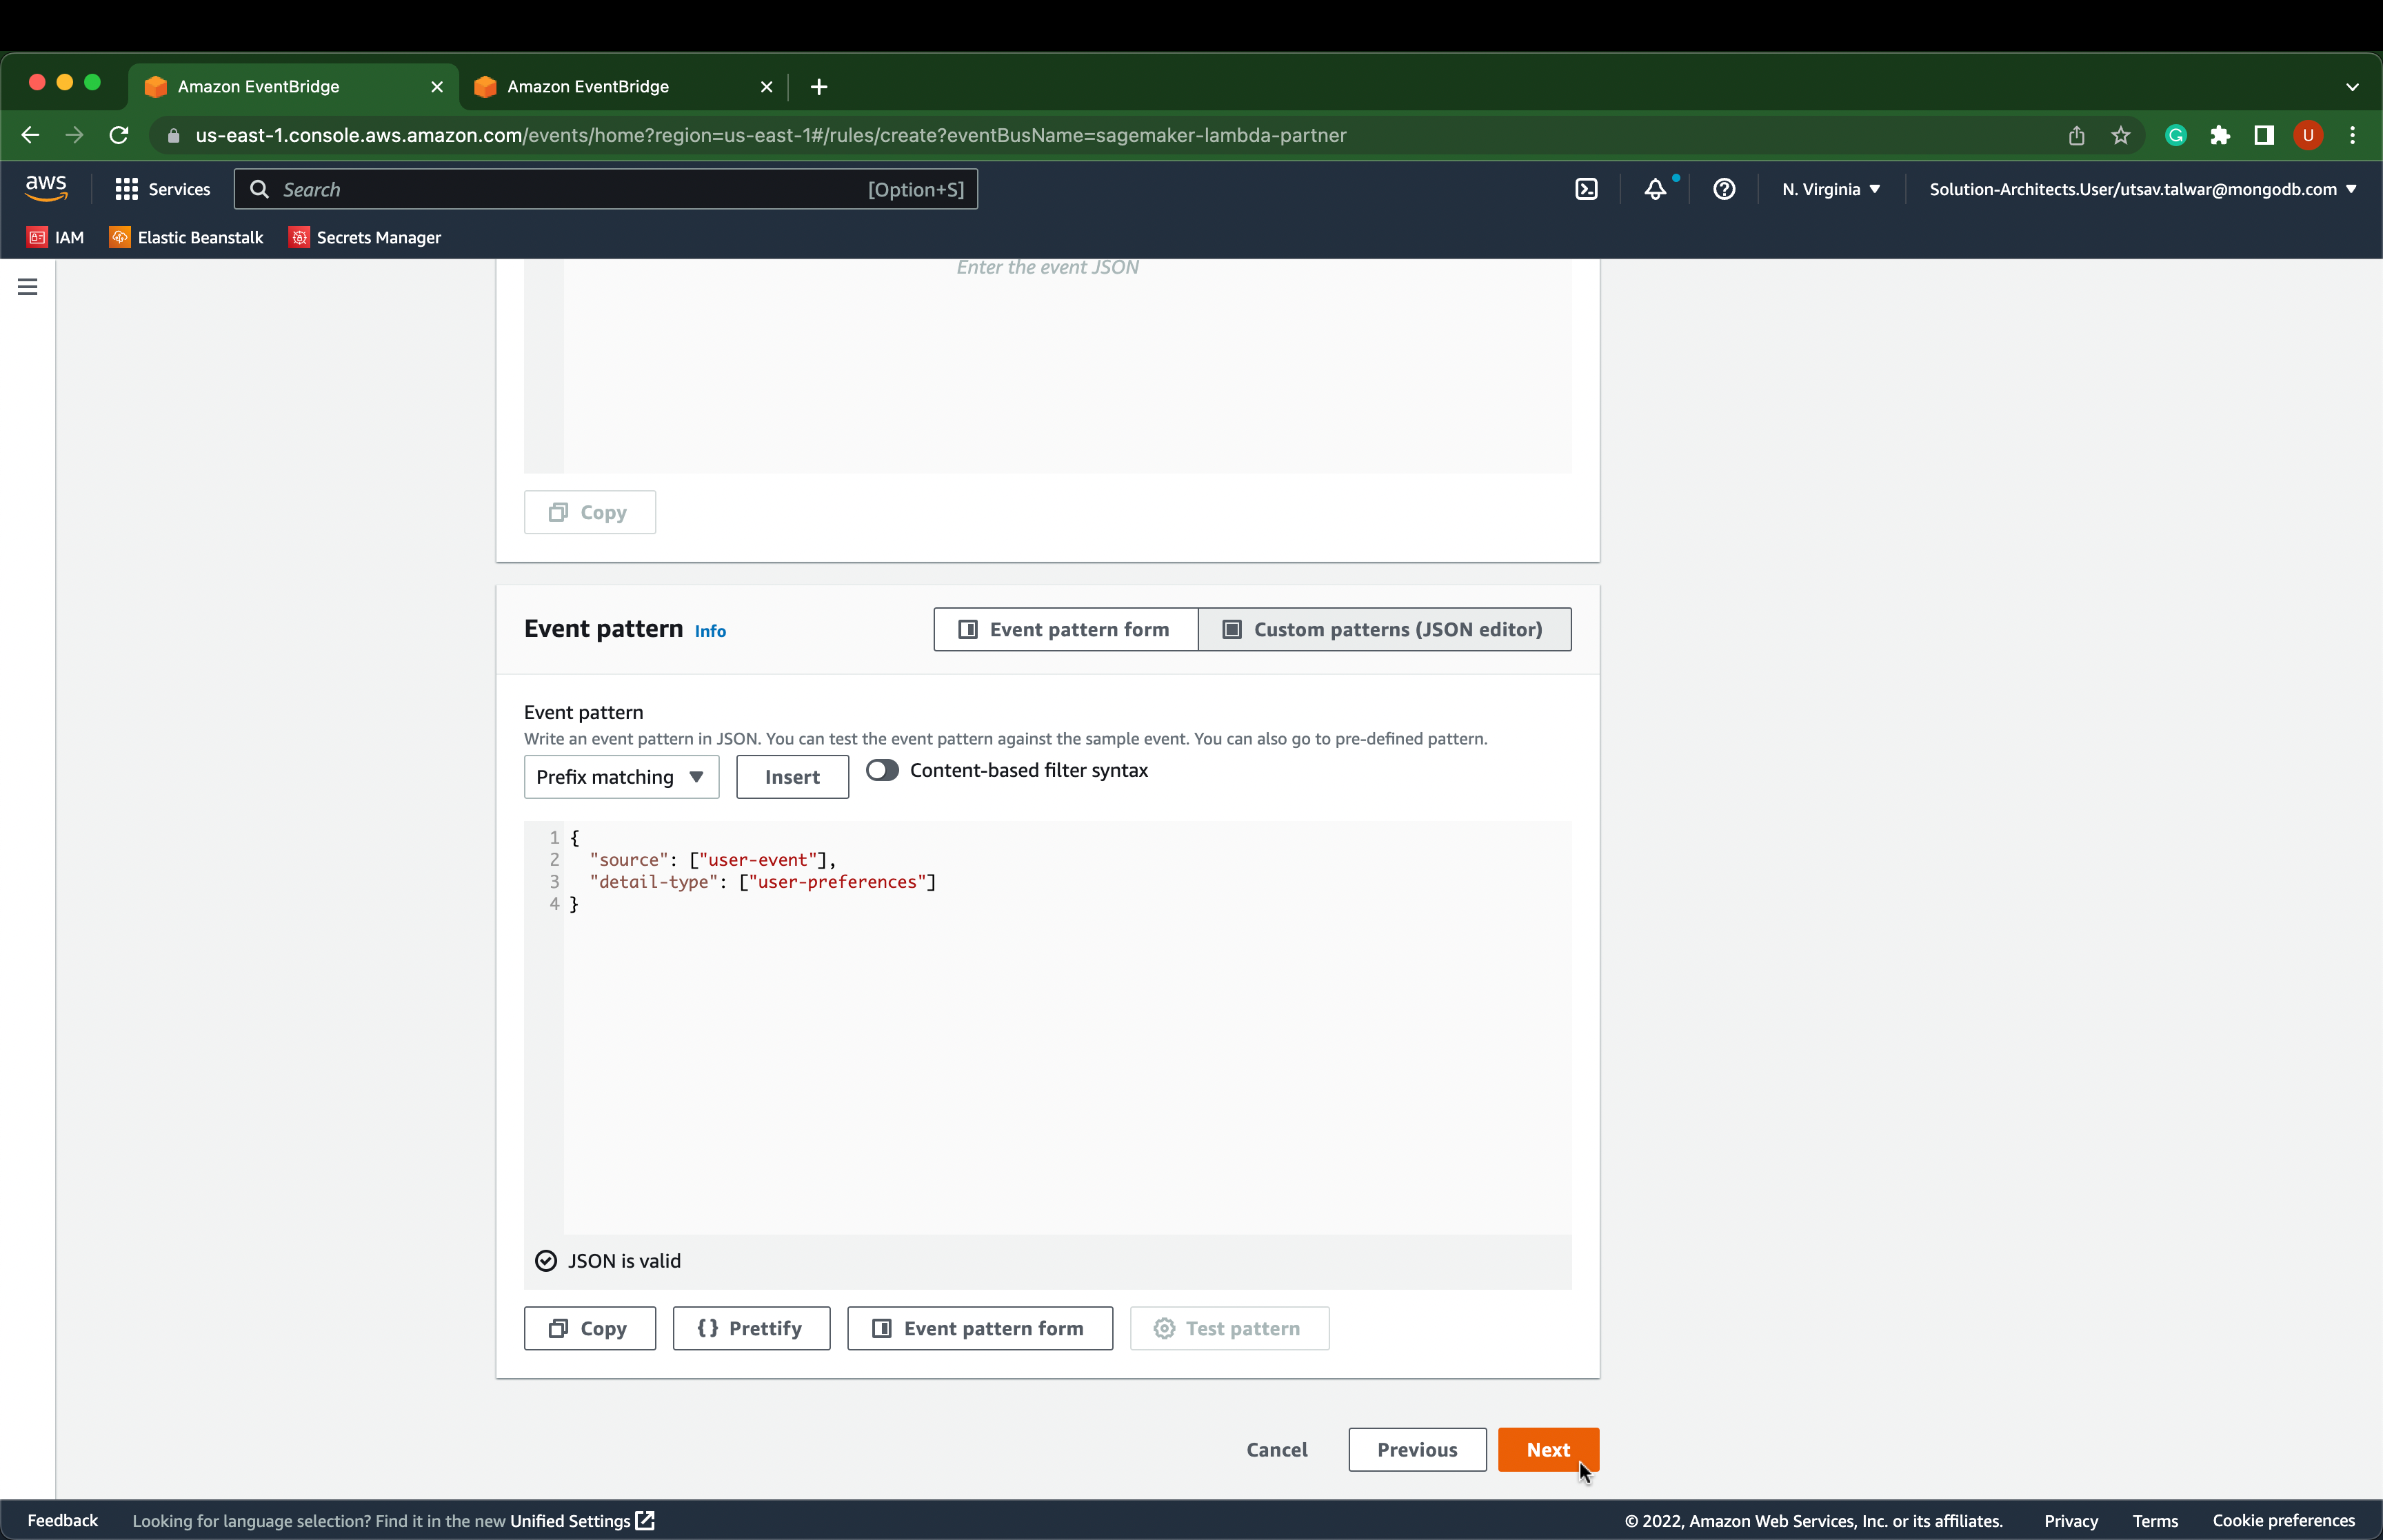
Task: Open the Secrets Manager shortcut
Action: click(x=365, y=237)
